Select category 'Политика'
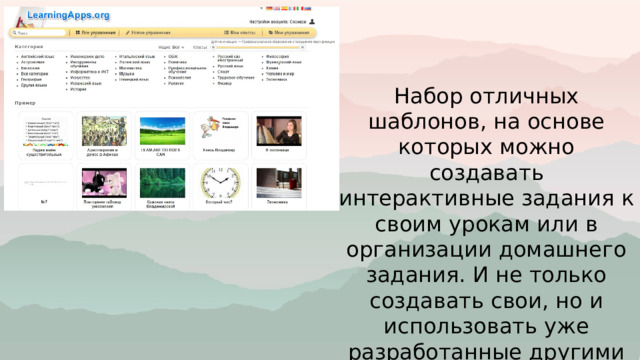This screenshot has height=360, width=640. pos(178,62)
